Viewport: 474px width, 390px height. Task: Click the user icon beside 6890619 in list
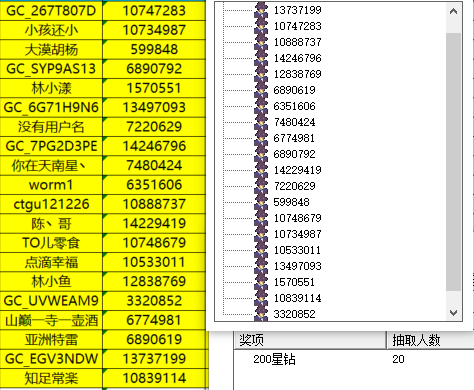261,90
